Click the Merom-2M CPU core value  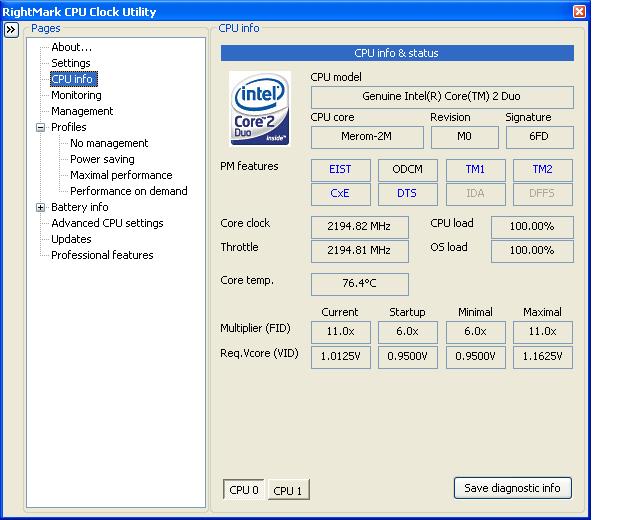(x=367, y=137)
